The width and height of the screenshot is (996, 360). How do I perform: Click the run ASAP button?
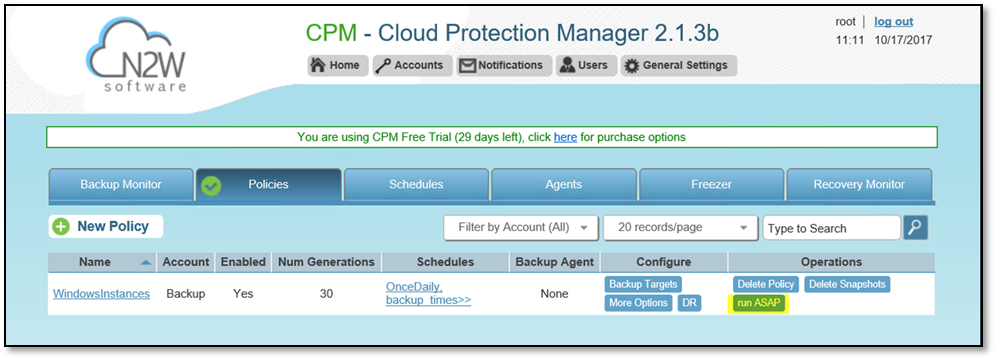(x=758, y=303)
